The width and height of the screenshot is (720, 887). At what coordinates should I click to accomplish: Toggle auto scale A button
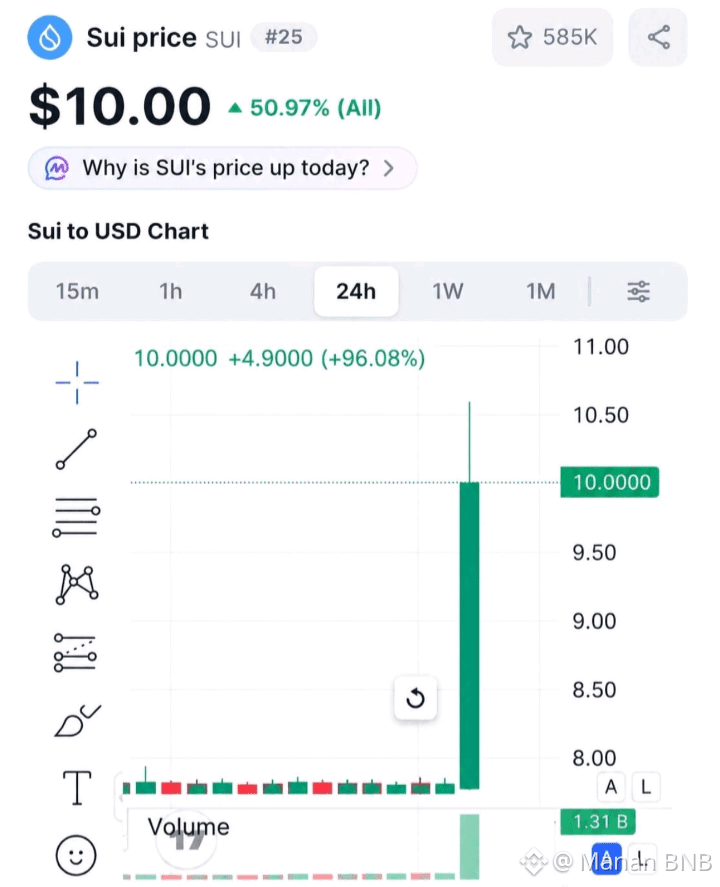pyautogui.click(x=611, y=787)
